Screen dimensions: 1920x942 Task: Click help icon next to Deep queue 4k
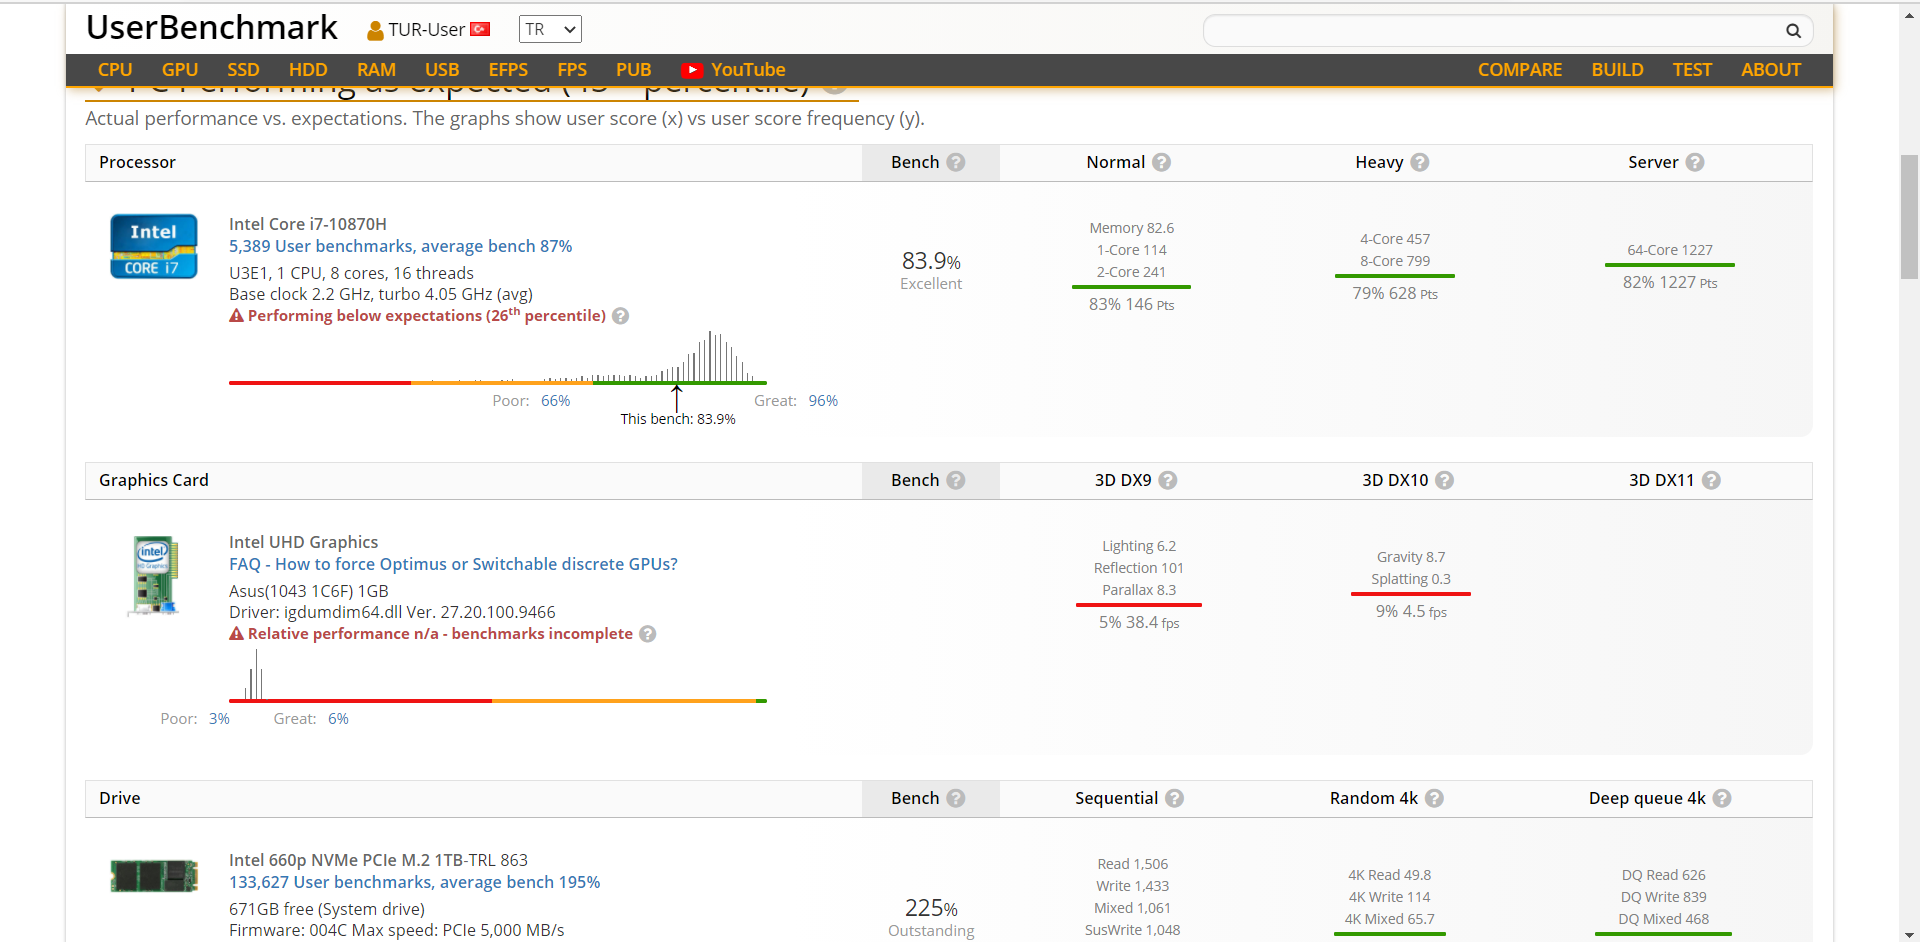pos(1722,798)
